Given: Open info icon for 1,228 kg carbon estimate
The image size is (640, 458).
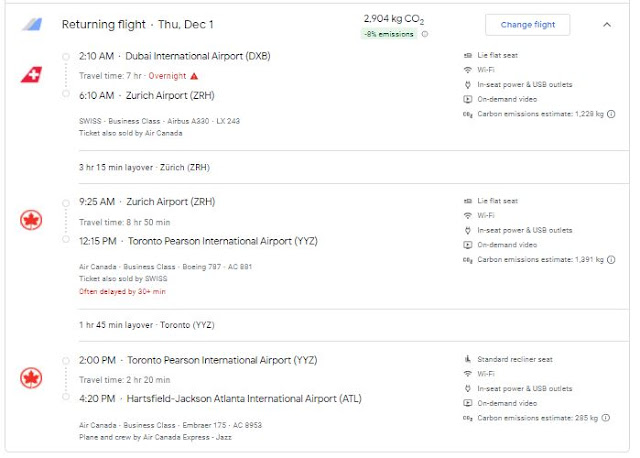Looking at the screenshot, I should point(611,114).
